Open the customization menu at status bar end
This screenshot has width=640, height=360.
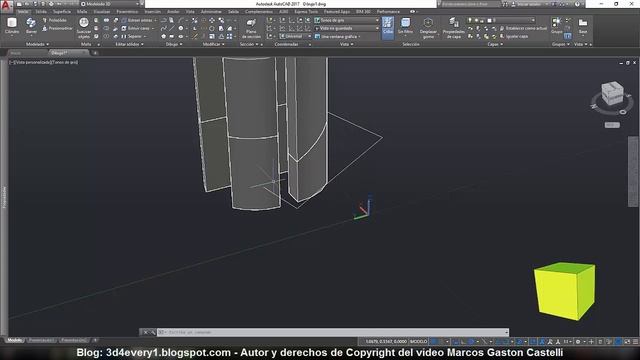point(636,341)
